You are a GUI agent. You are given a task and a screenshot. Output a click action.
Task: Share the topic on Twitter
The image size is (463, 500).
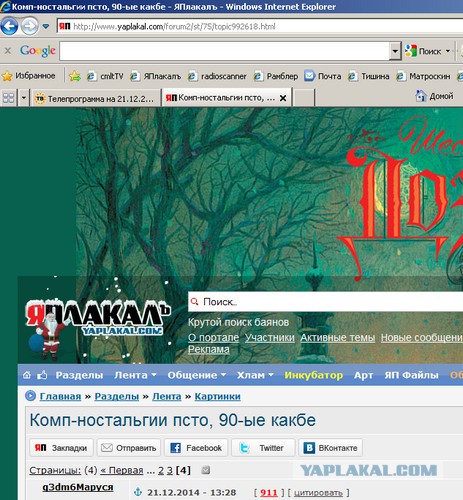tap(263, 448)
